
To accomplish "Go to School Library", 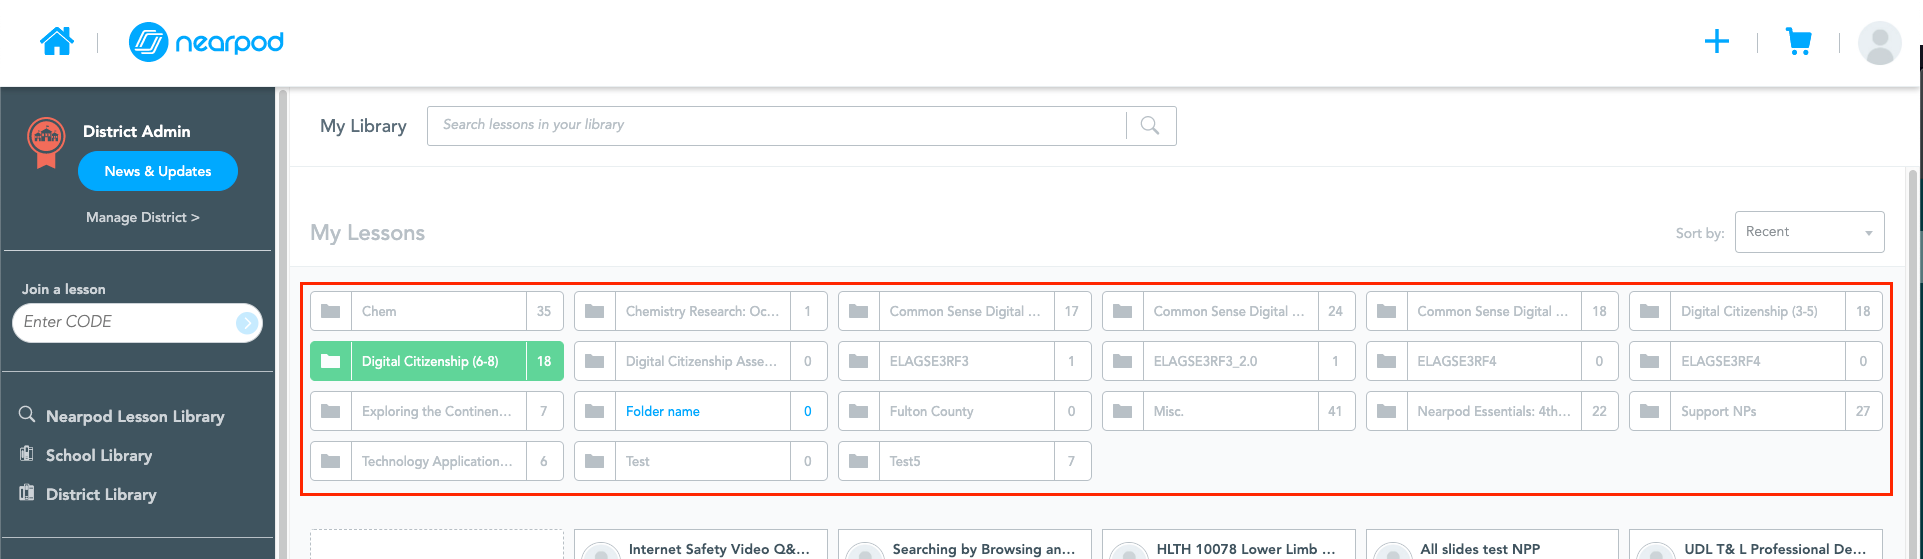I will click(98, 455).
